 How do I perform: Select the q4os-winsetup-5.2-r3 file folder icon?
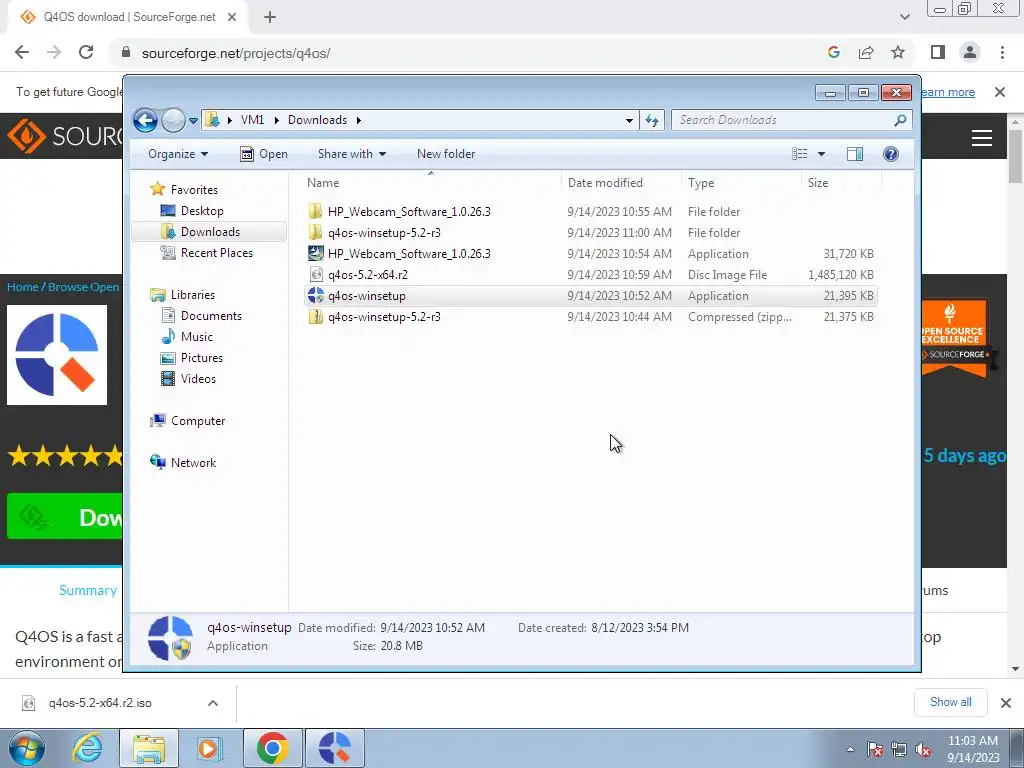coord(315,232)
